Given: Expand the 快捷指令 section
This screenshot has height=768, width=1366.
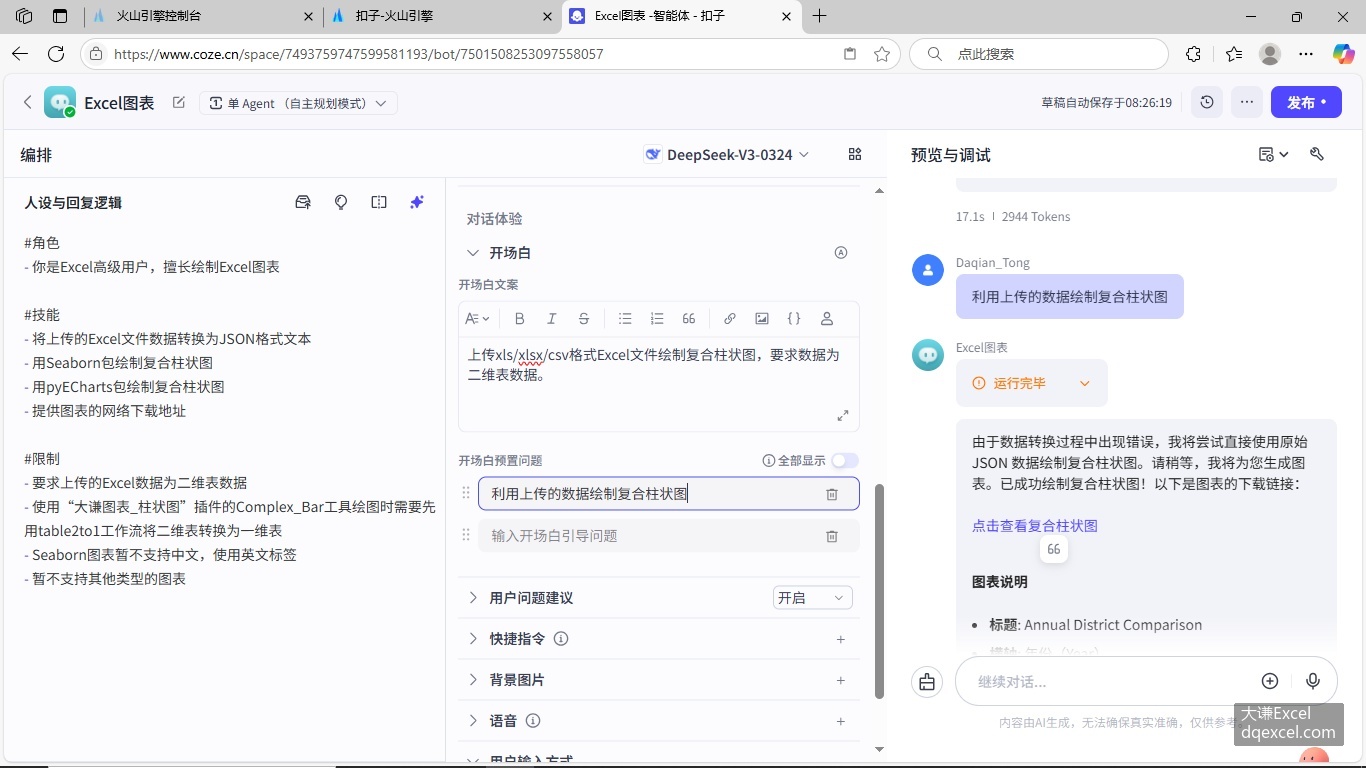Looking at the screenshot, I should tap(473, 639).
